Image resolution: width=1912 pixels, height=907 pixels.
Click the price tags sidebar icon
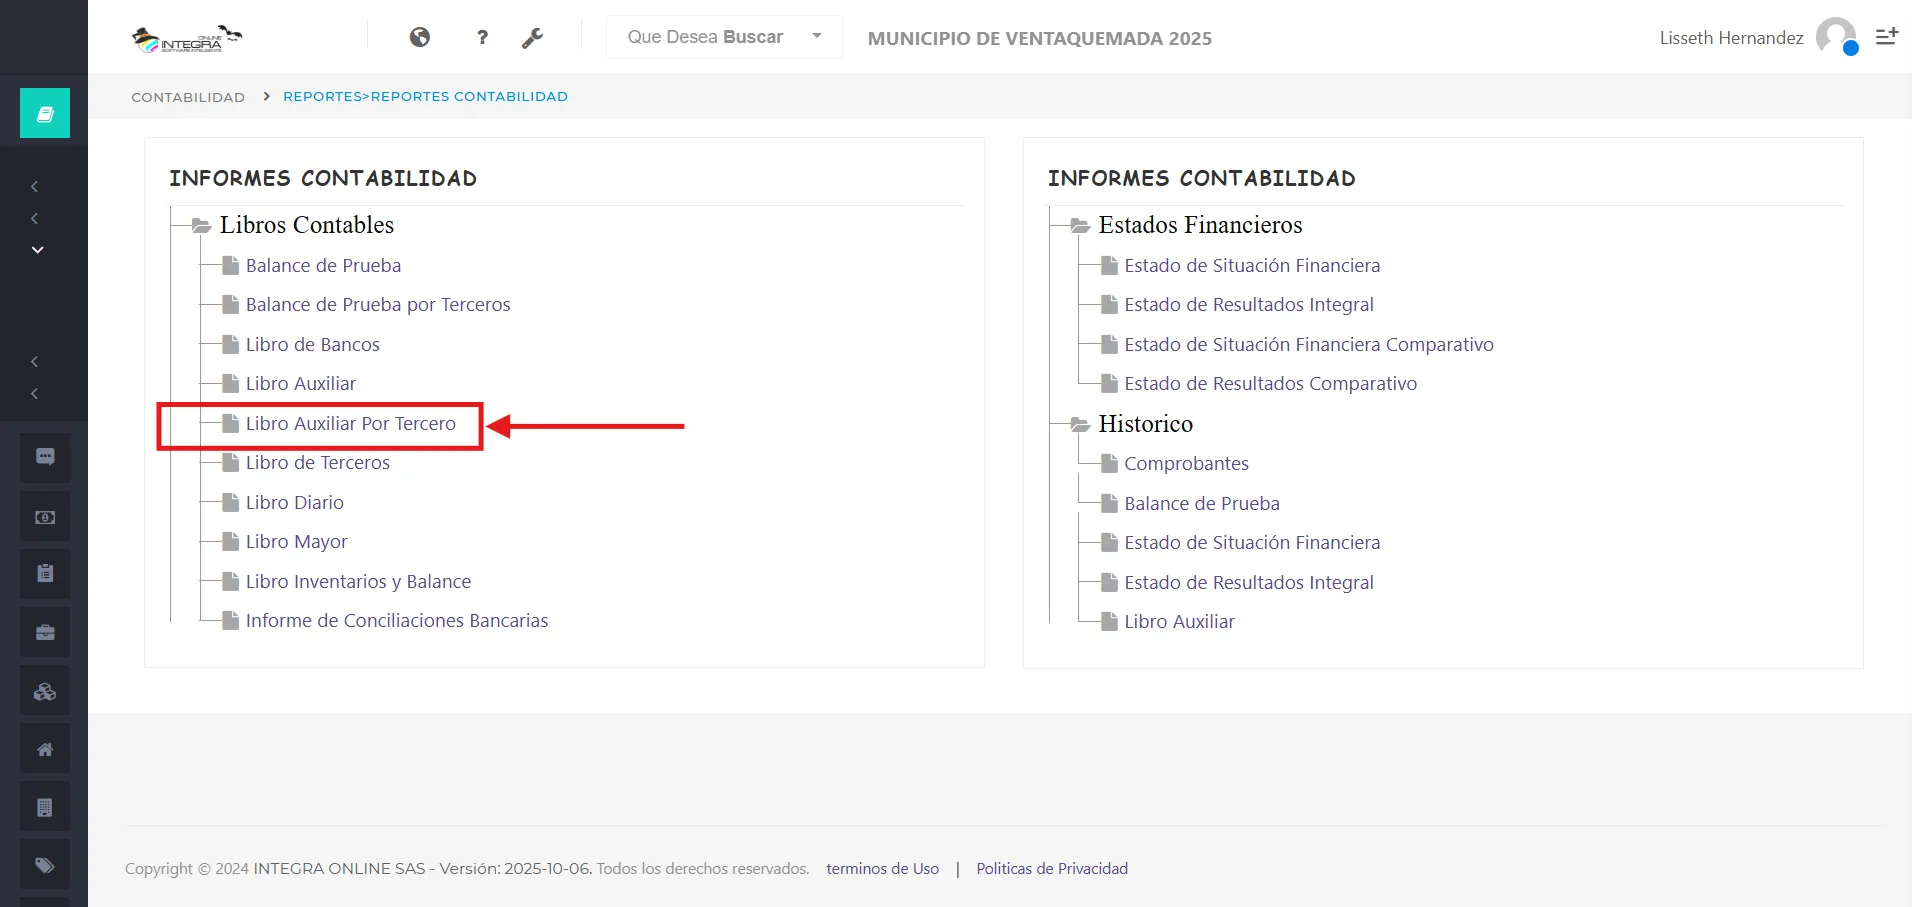[45, 865]
